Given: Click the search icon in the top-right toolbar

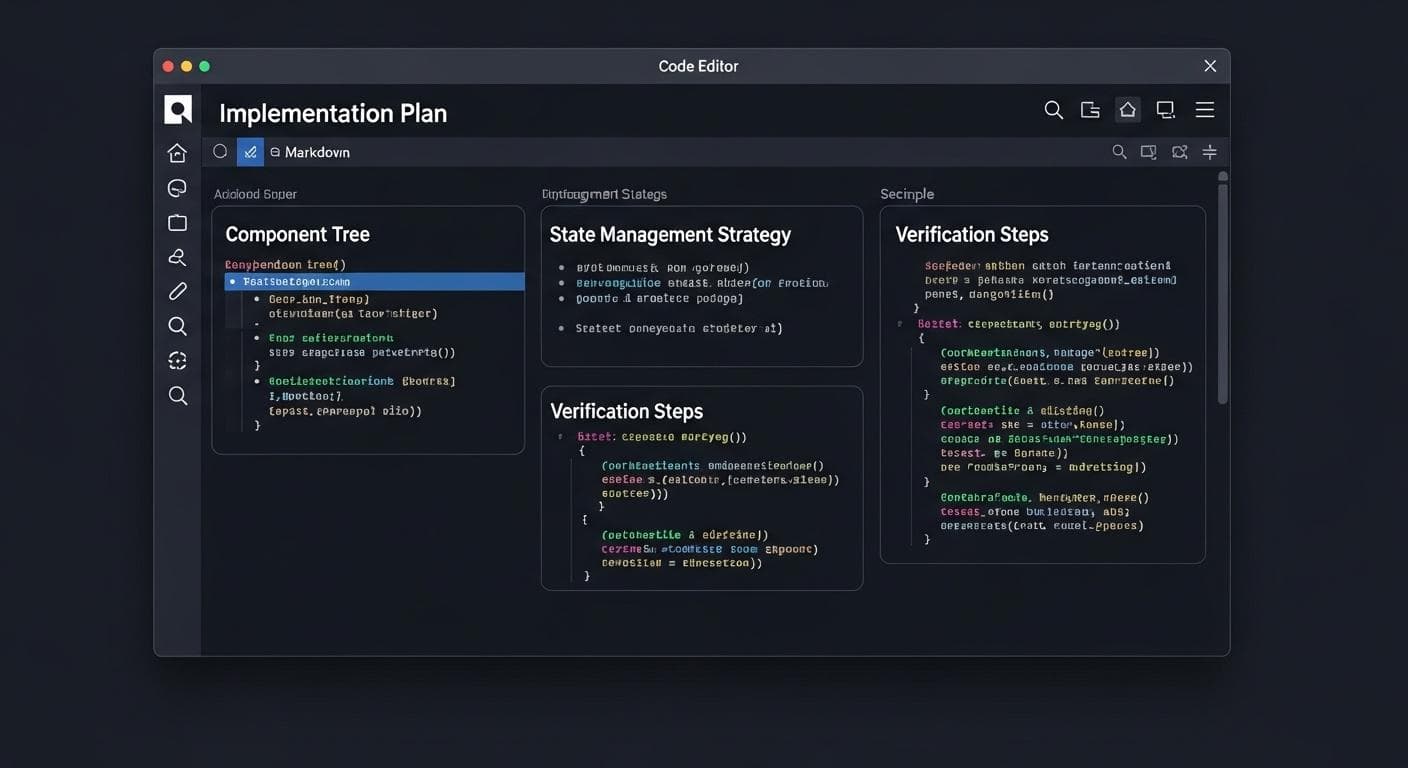Looking at the screenshot, I should click(1053, 109).
